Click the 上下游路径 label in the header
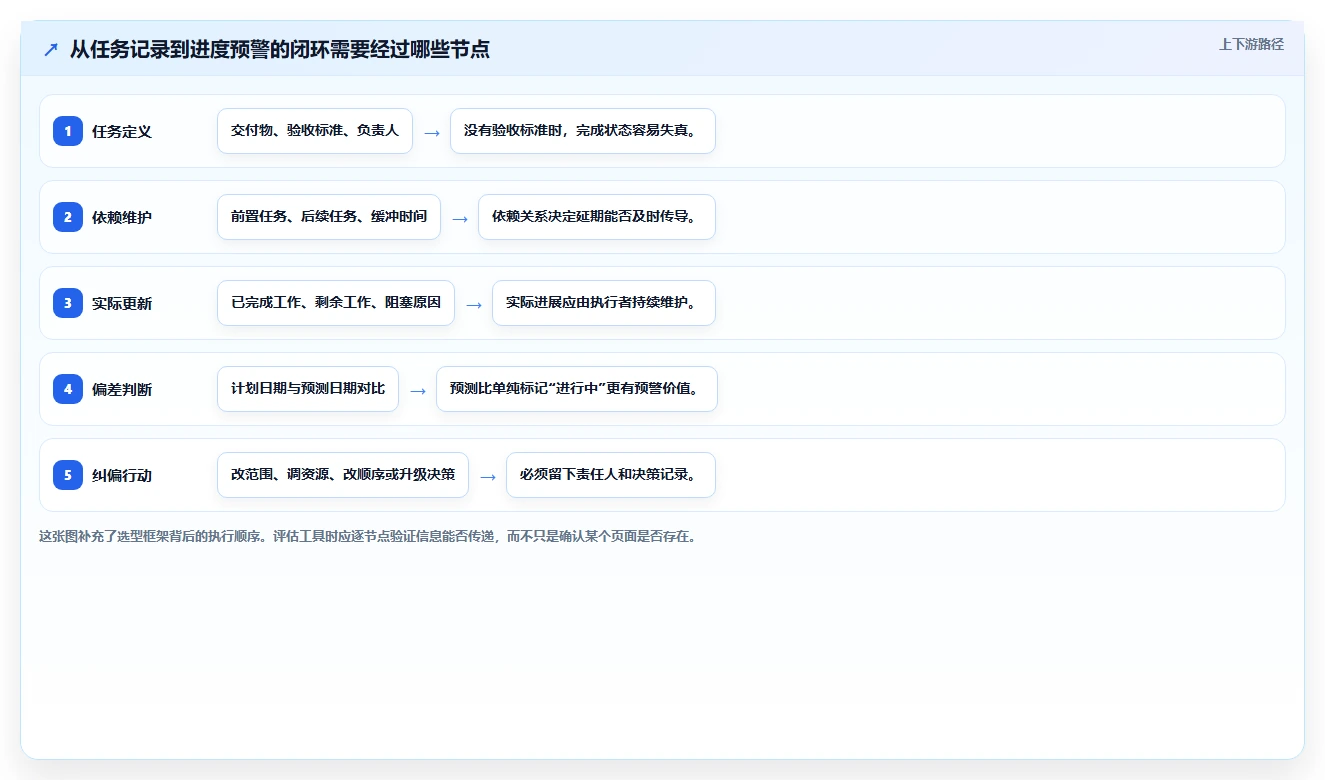The height and width of the screenshot is (780, 1325). pos(1251,44)
